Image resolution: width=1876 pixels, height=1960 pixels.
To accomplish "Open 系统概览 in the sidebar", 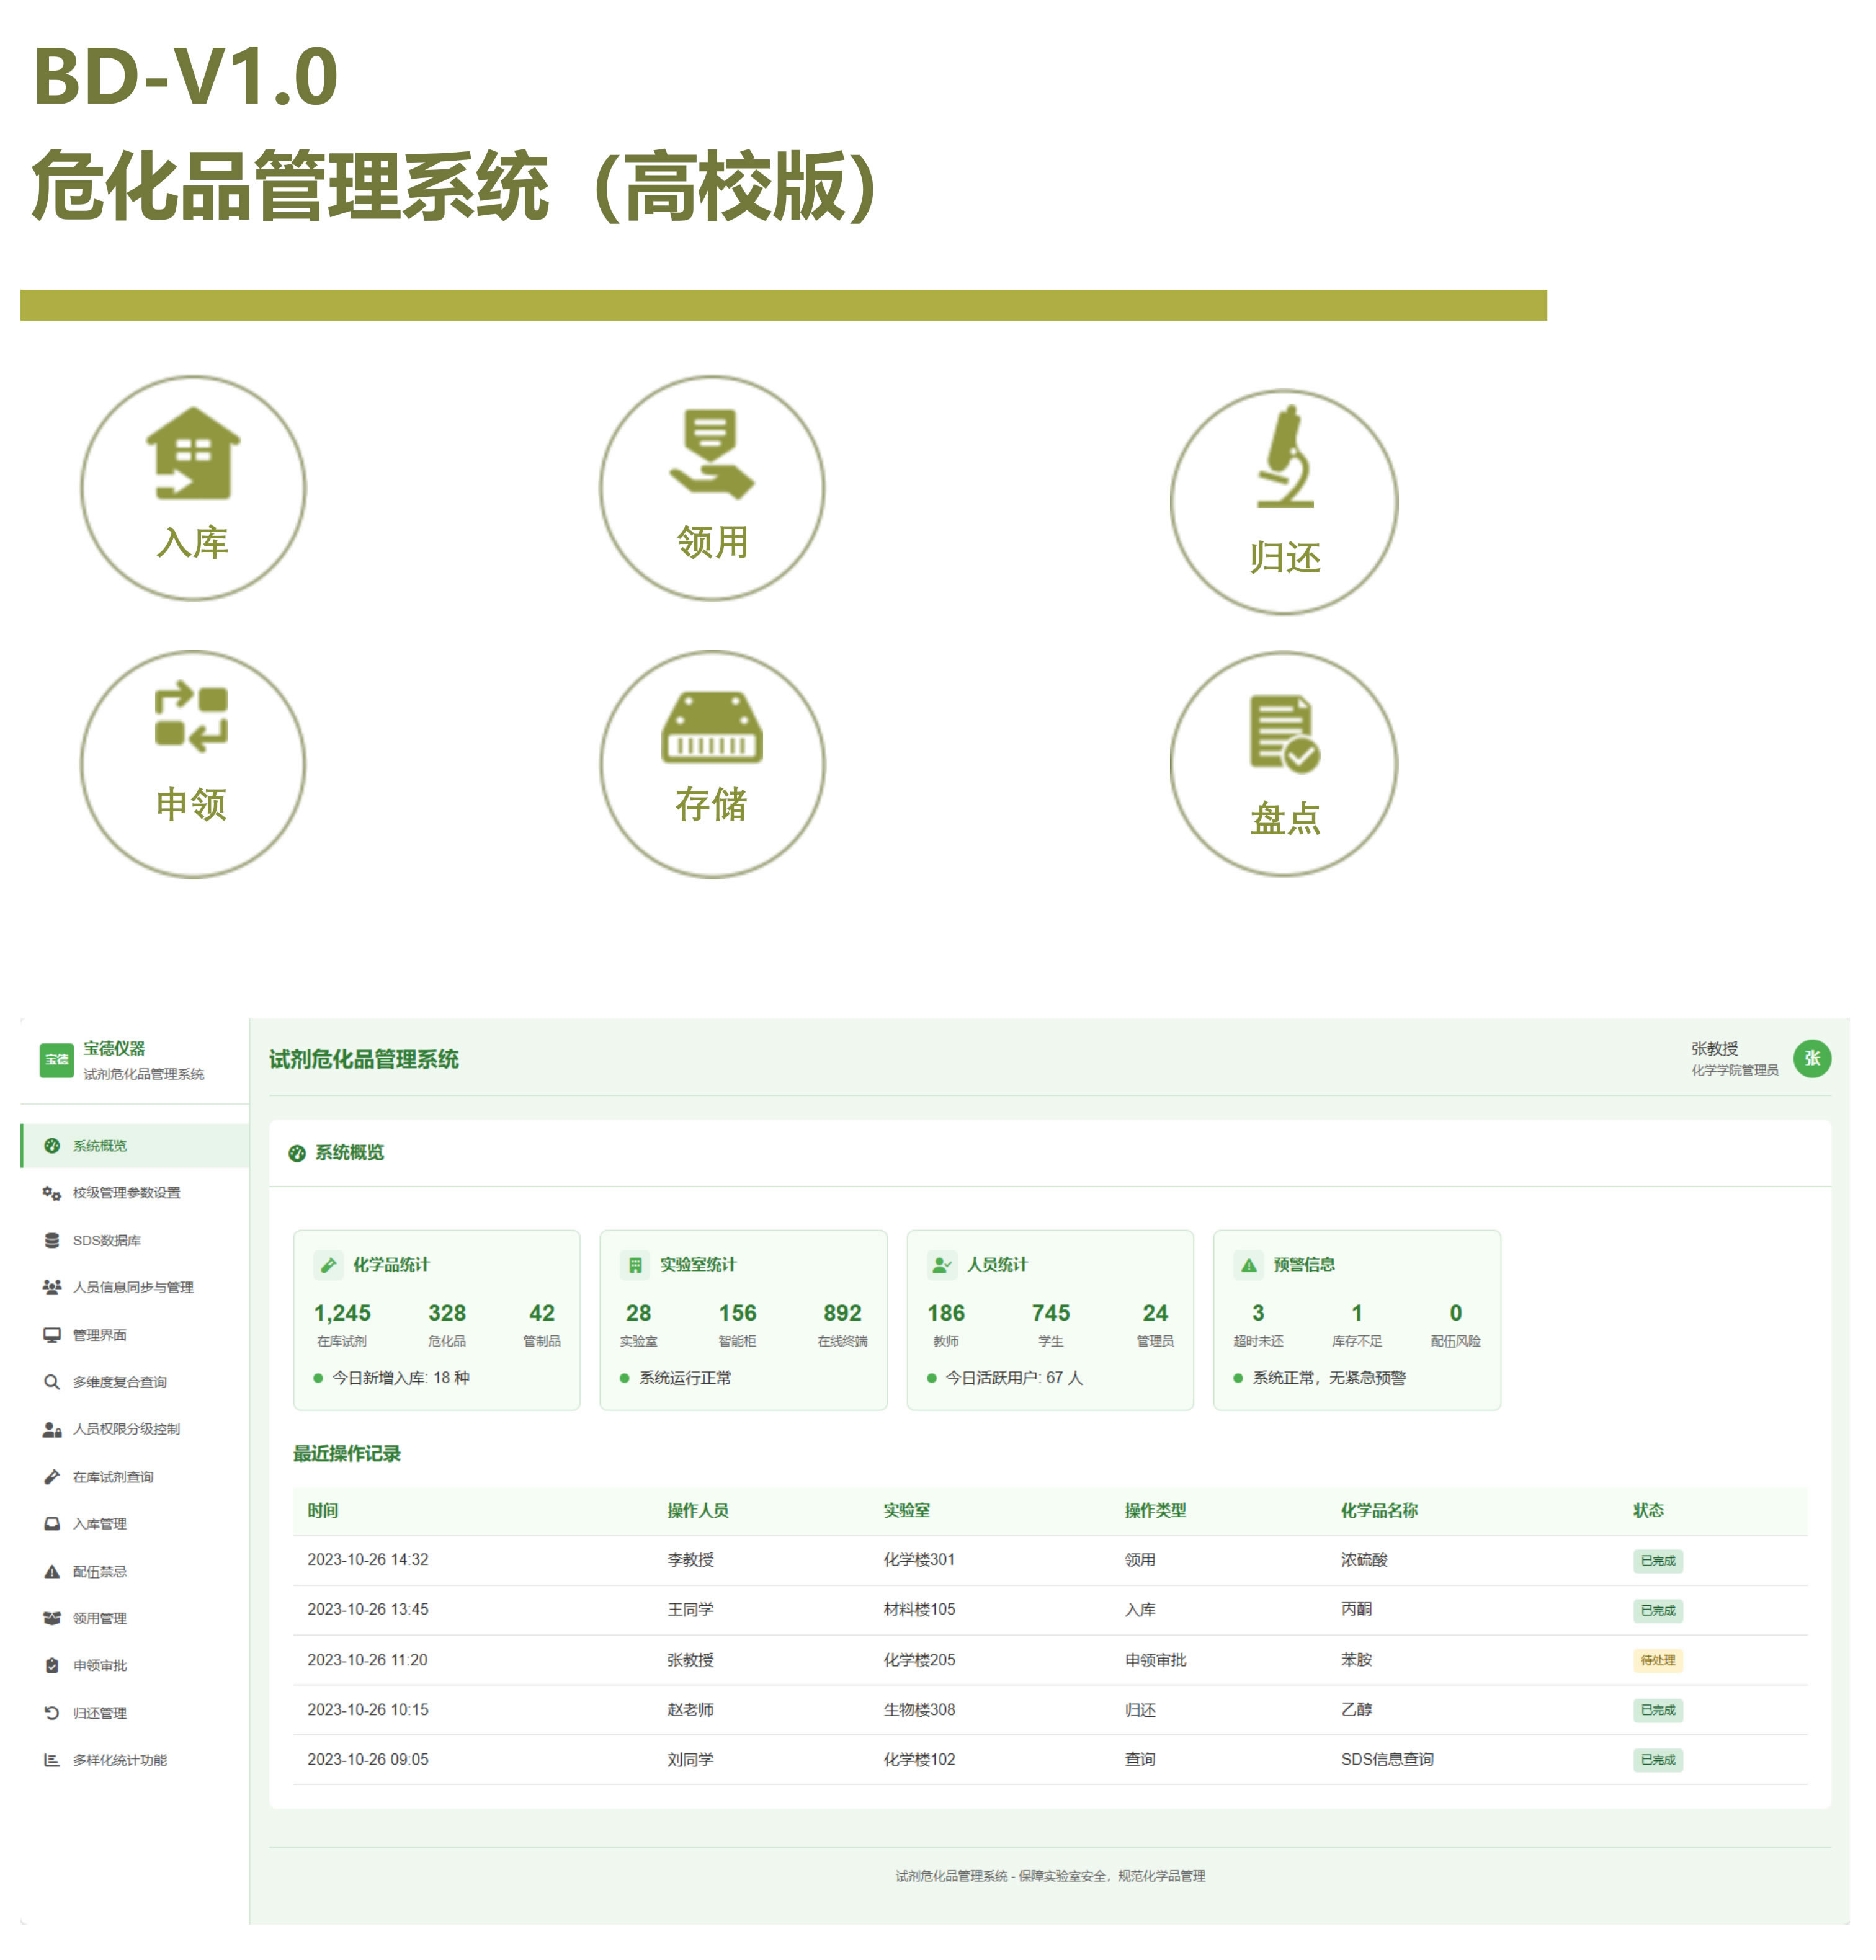I will [100, 1146].
